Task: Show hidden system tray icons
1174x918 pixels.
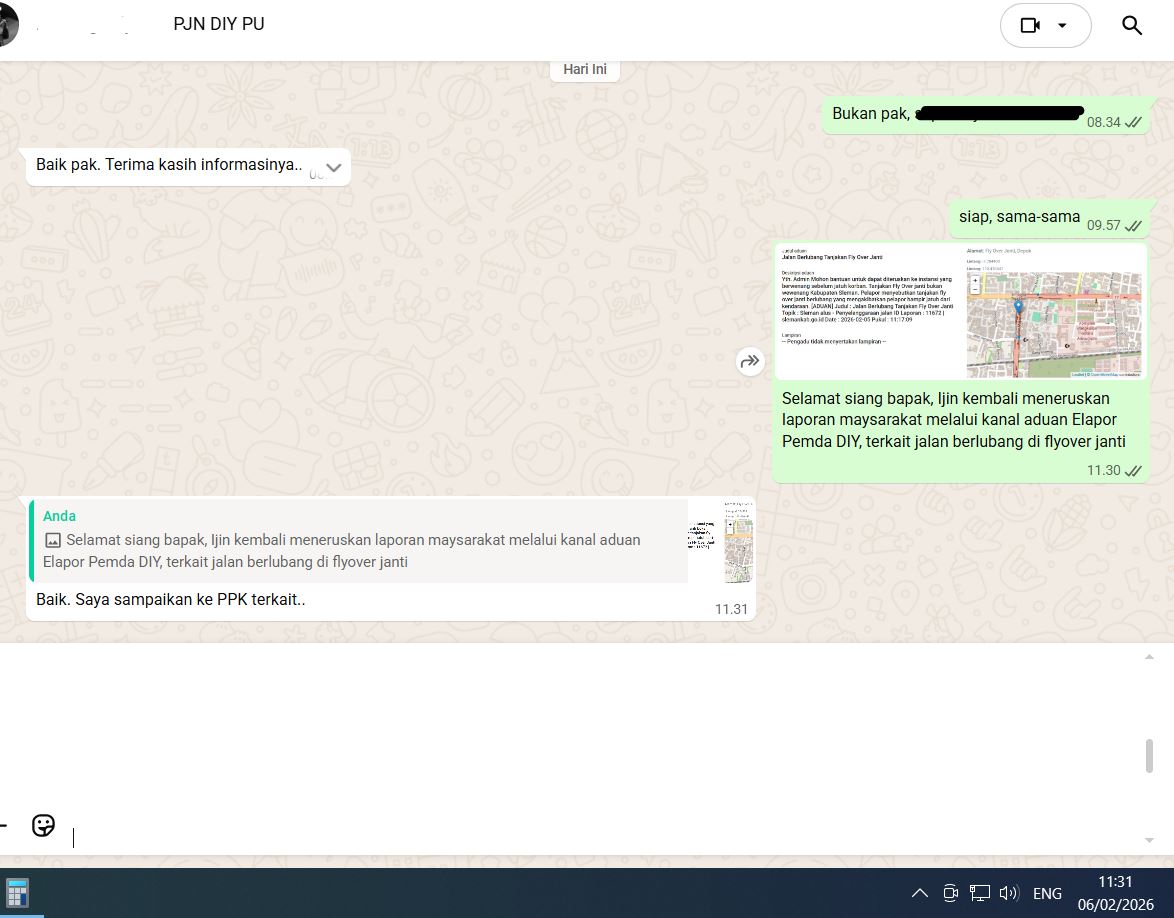Action: coord(920,893)
